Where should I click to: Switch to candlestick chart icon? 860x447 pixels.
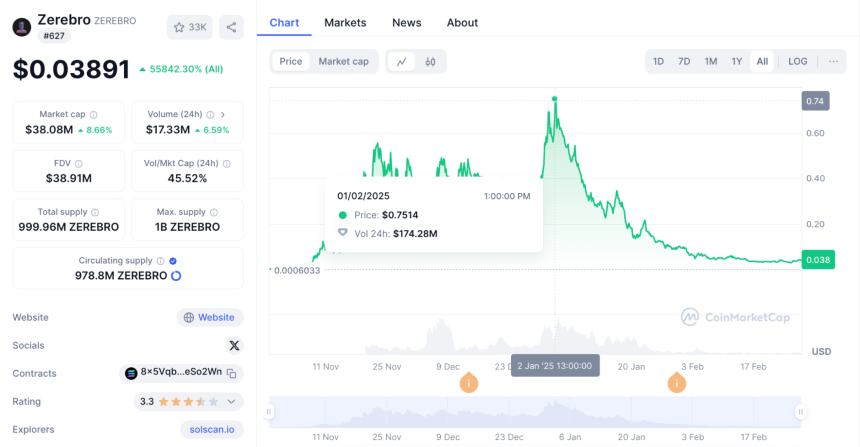[431, 61]
